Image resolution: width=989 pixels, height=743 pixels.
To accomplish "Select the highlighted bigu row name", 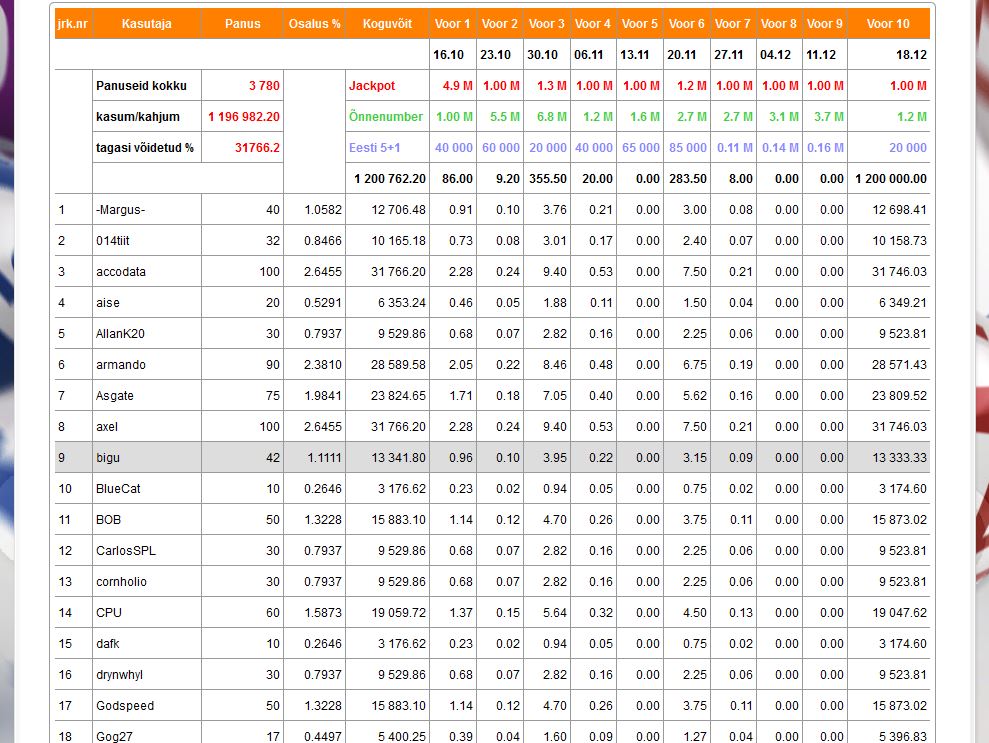I will pyautogui.click(x=108, y=458).
